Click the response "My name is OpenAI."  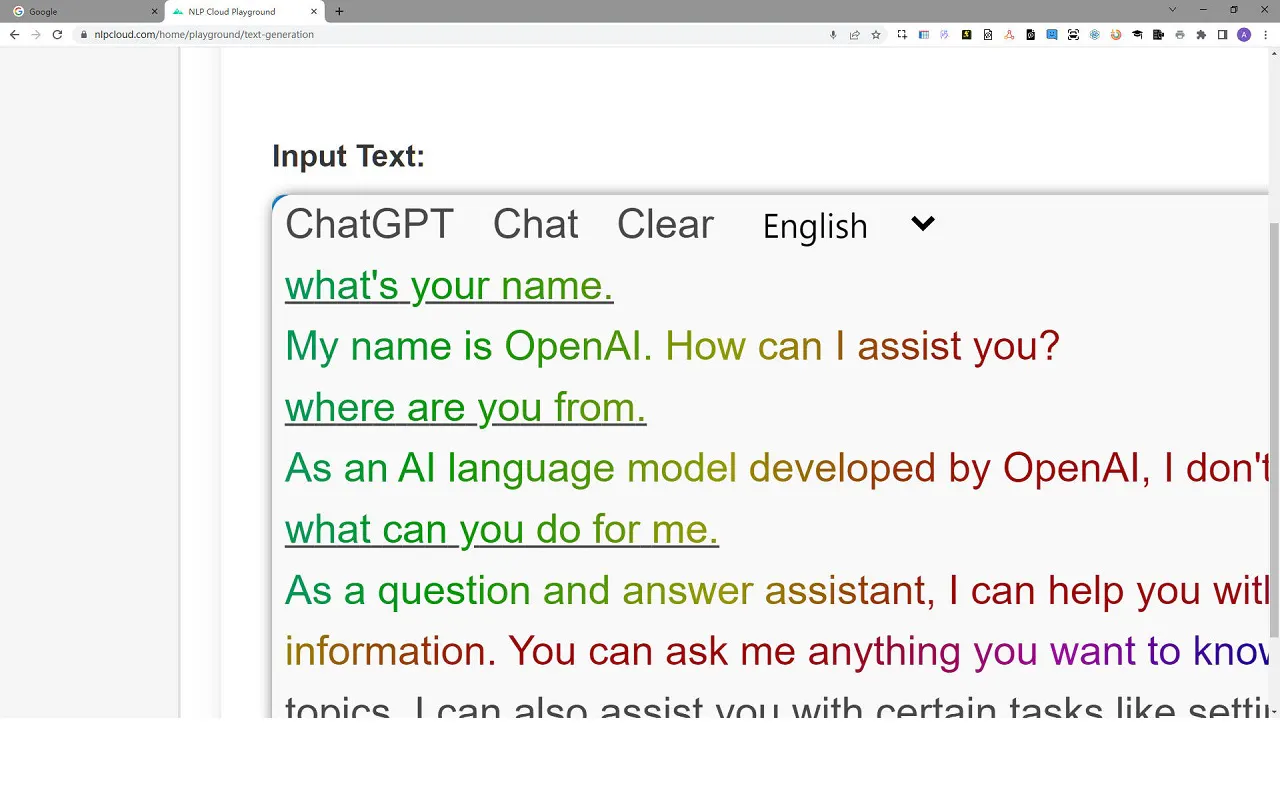point(469,346)
